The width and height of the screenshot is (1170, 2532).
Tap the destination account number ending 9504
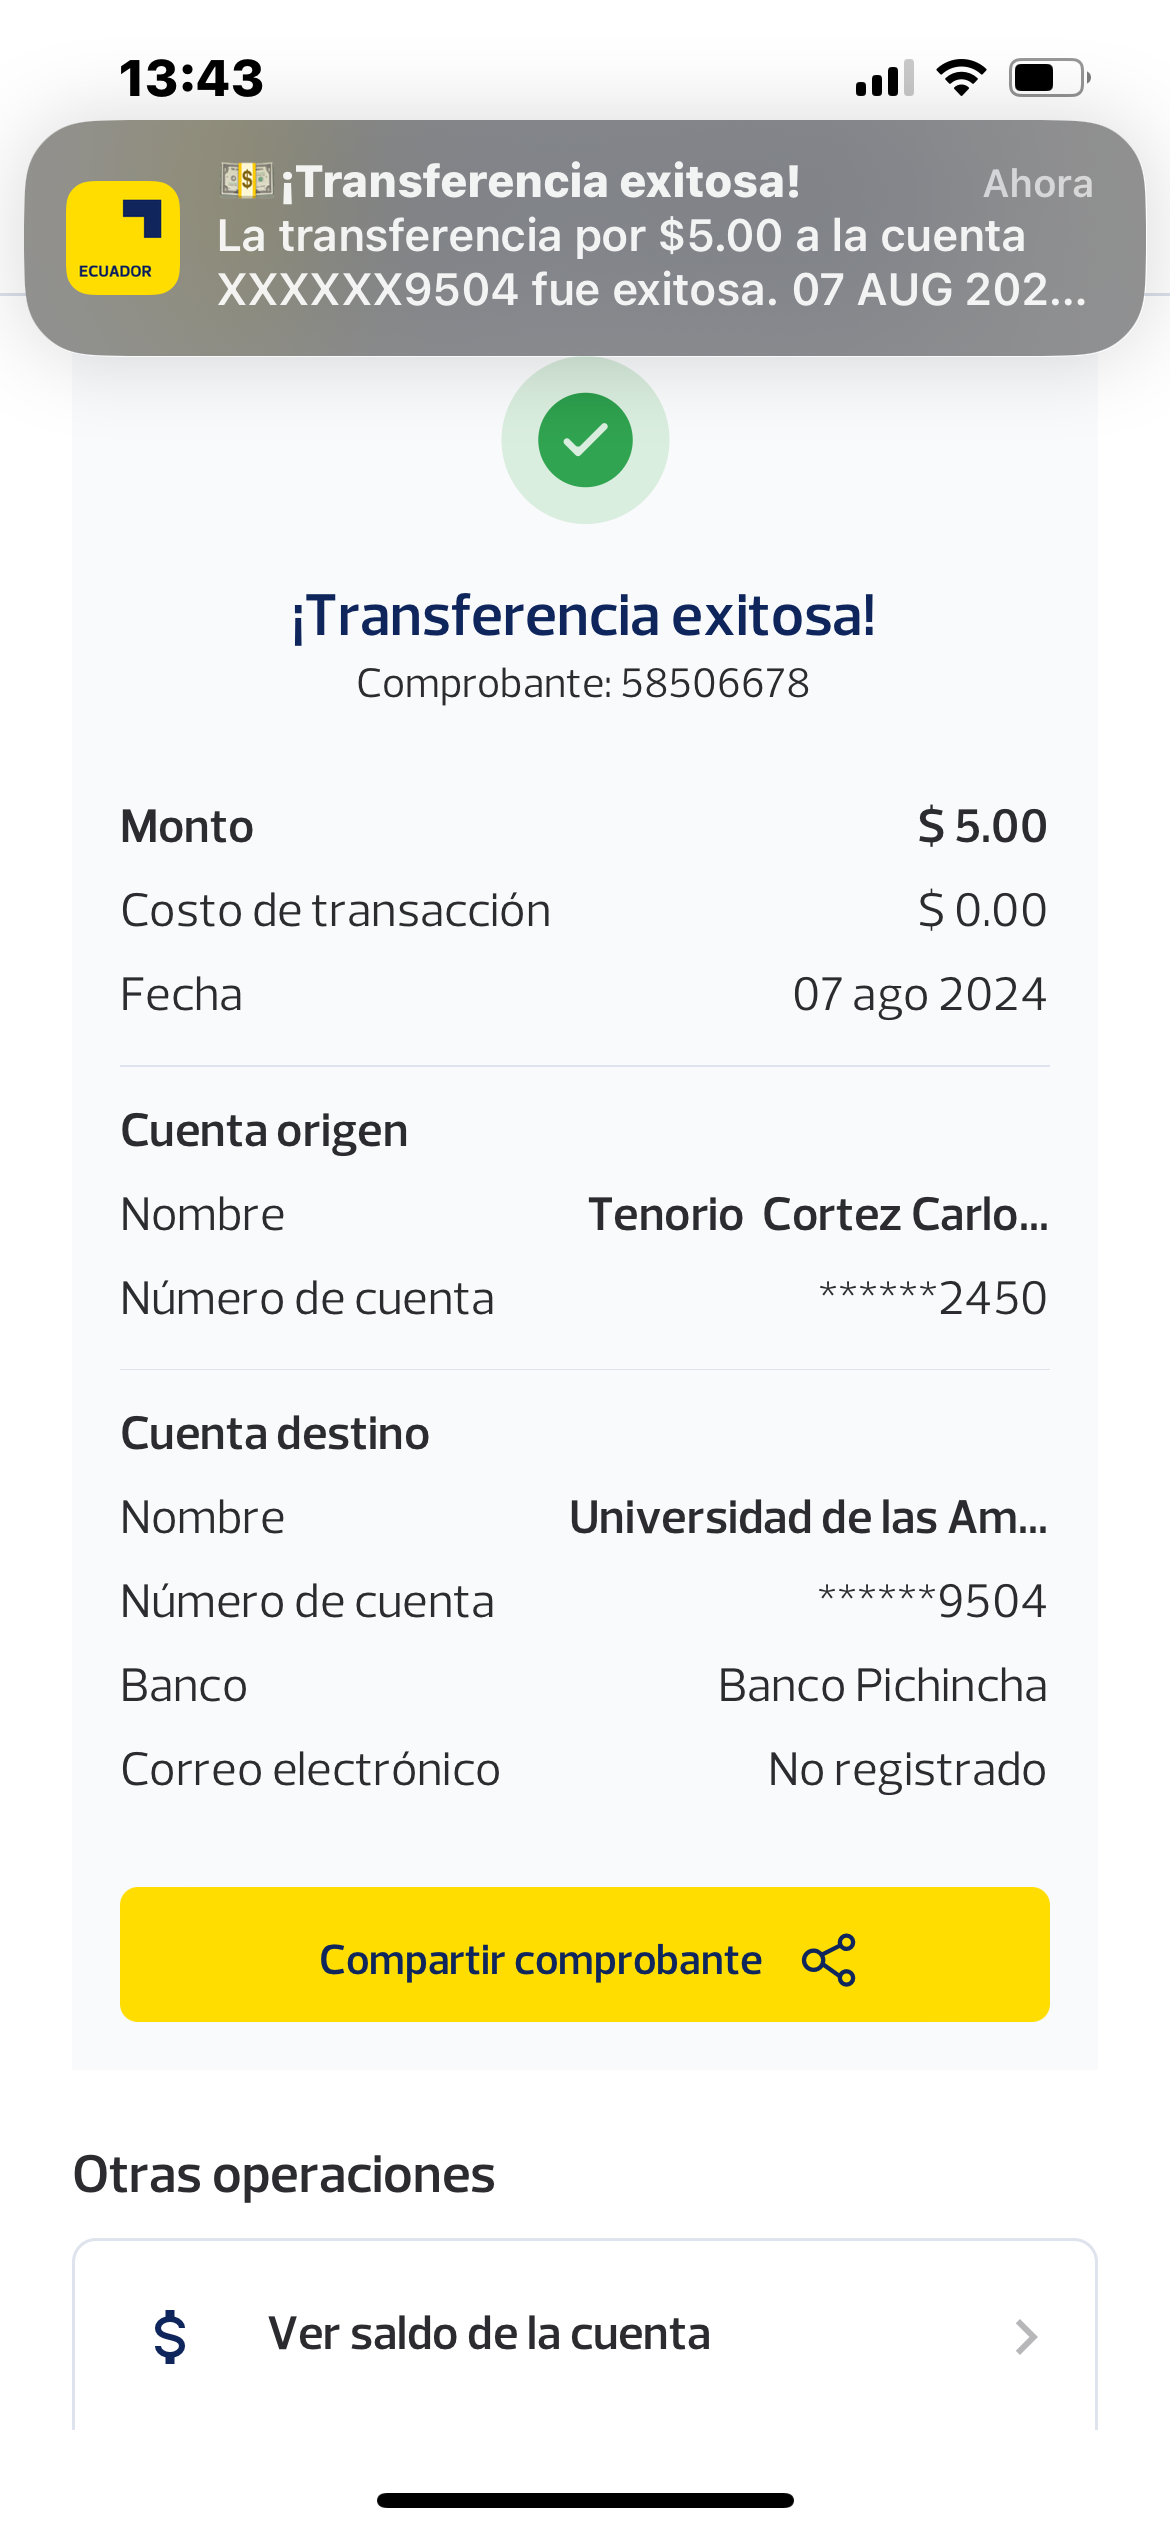pyautogui.click(x=932, y=1602)
